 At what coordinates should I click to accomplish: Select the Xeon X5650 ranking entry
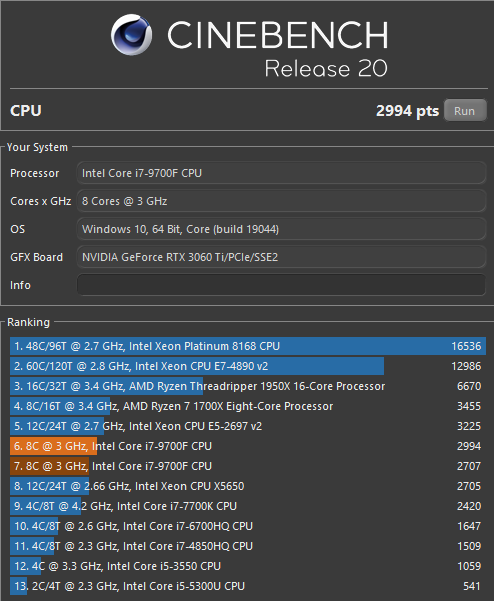pos(248,486)
